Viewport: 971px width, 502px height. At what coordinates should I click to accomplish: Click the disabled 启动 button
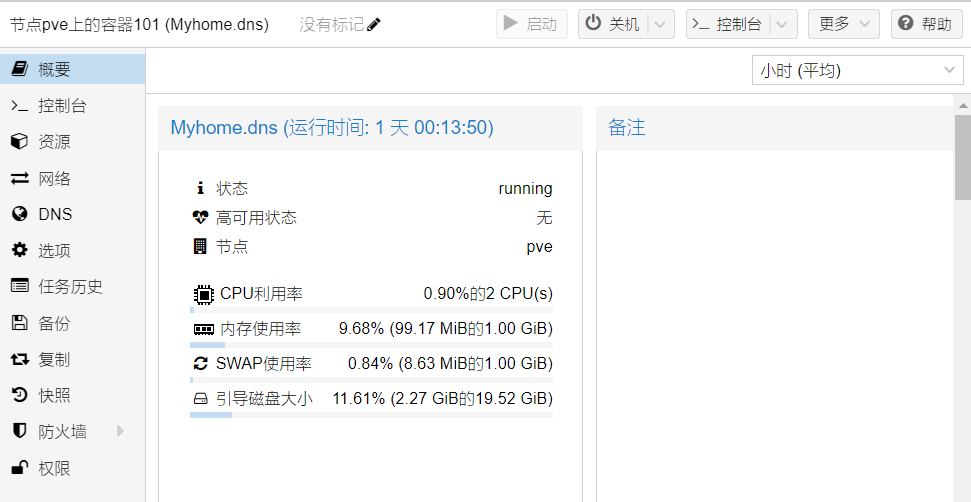point(532,24)
